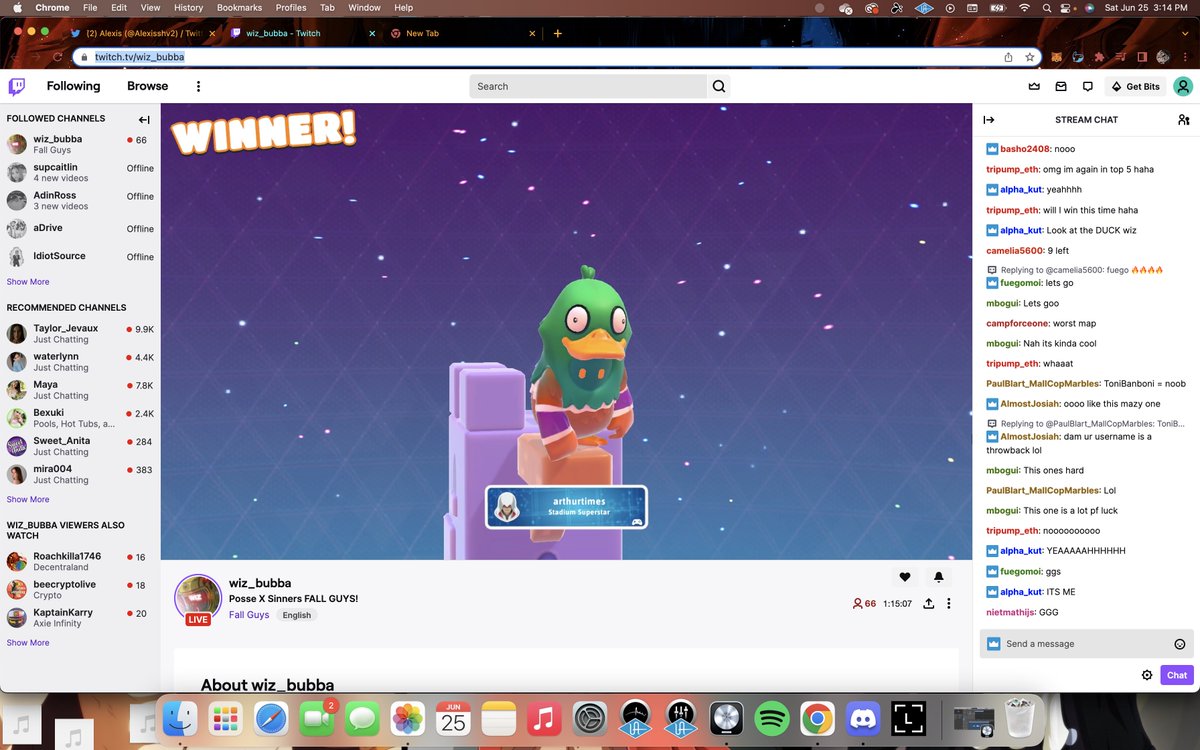
Task: Open the Taylor_Jevaux recommended channel
Action: [80, 333]
